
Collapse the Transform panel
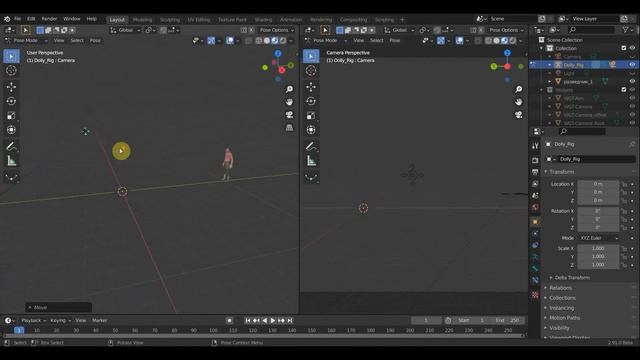(561, 171)
